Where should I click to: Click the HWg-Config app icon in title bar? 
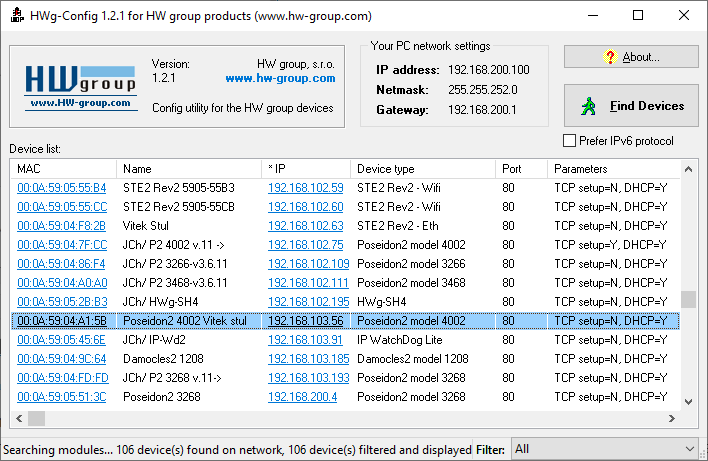[x=17, y=15]
